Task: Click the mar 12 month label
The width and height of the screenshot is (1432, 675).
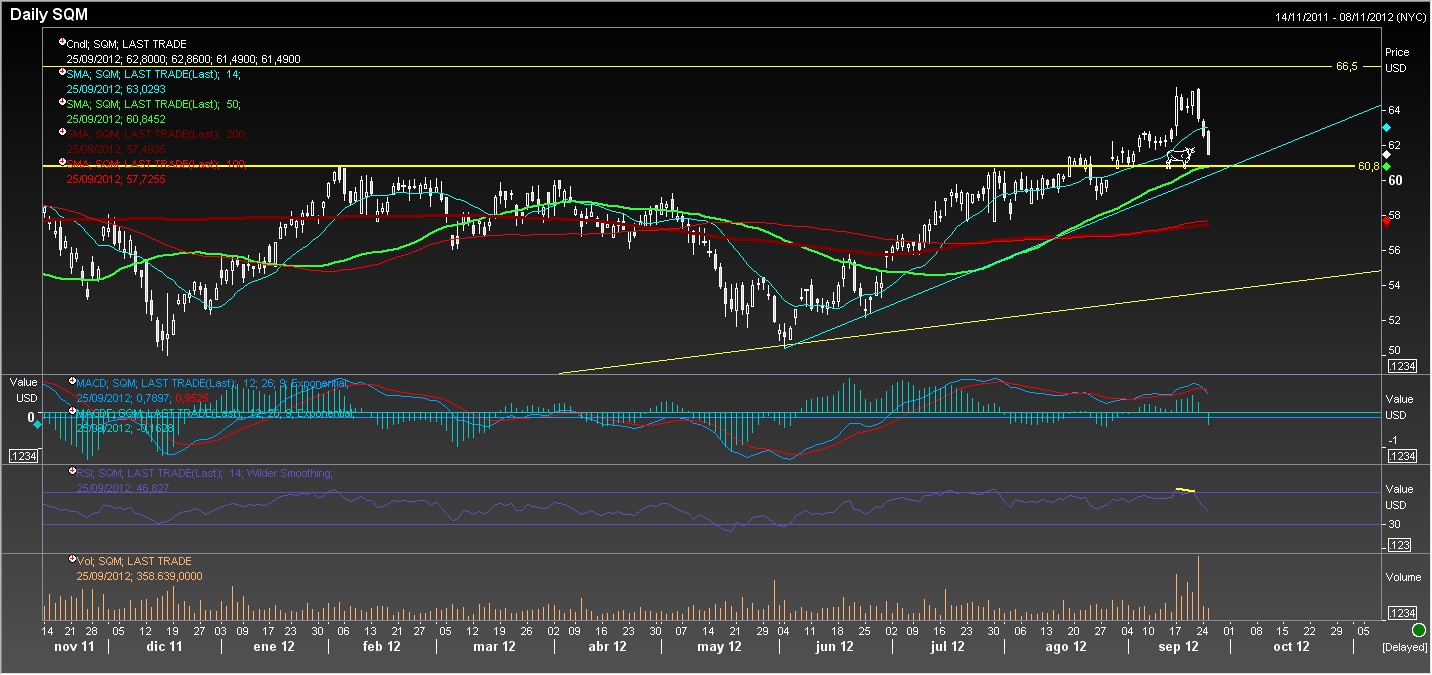Action: pos(494,647)
